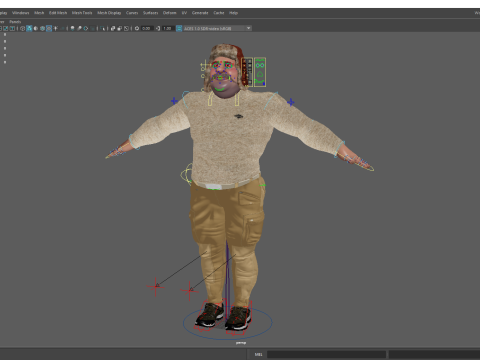The image size is (480, 360).
Task: Select the yellow hip control curve
Action: (x=185, y=174)
